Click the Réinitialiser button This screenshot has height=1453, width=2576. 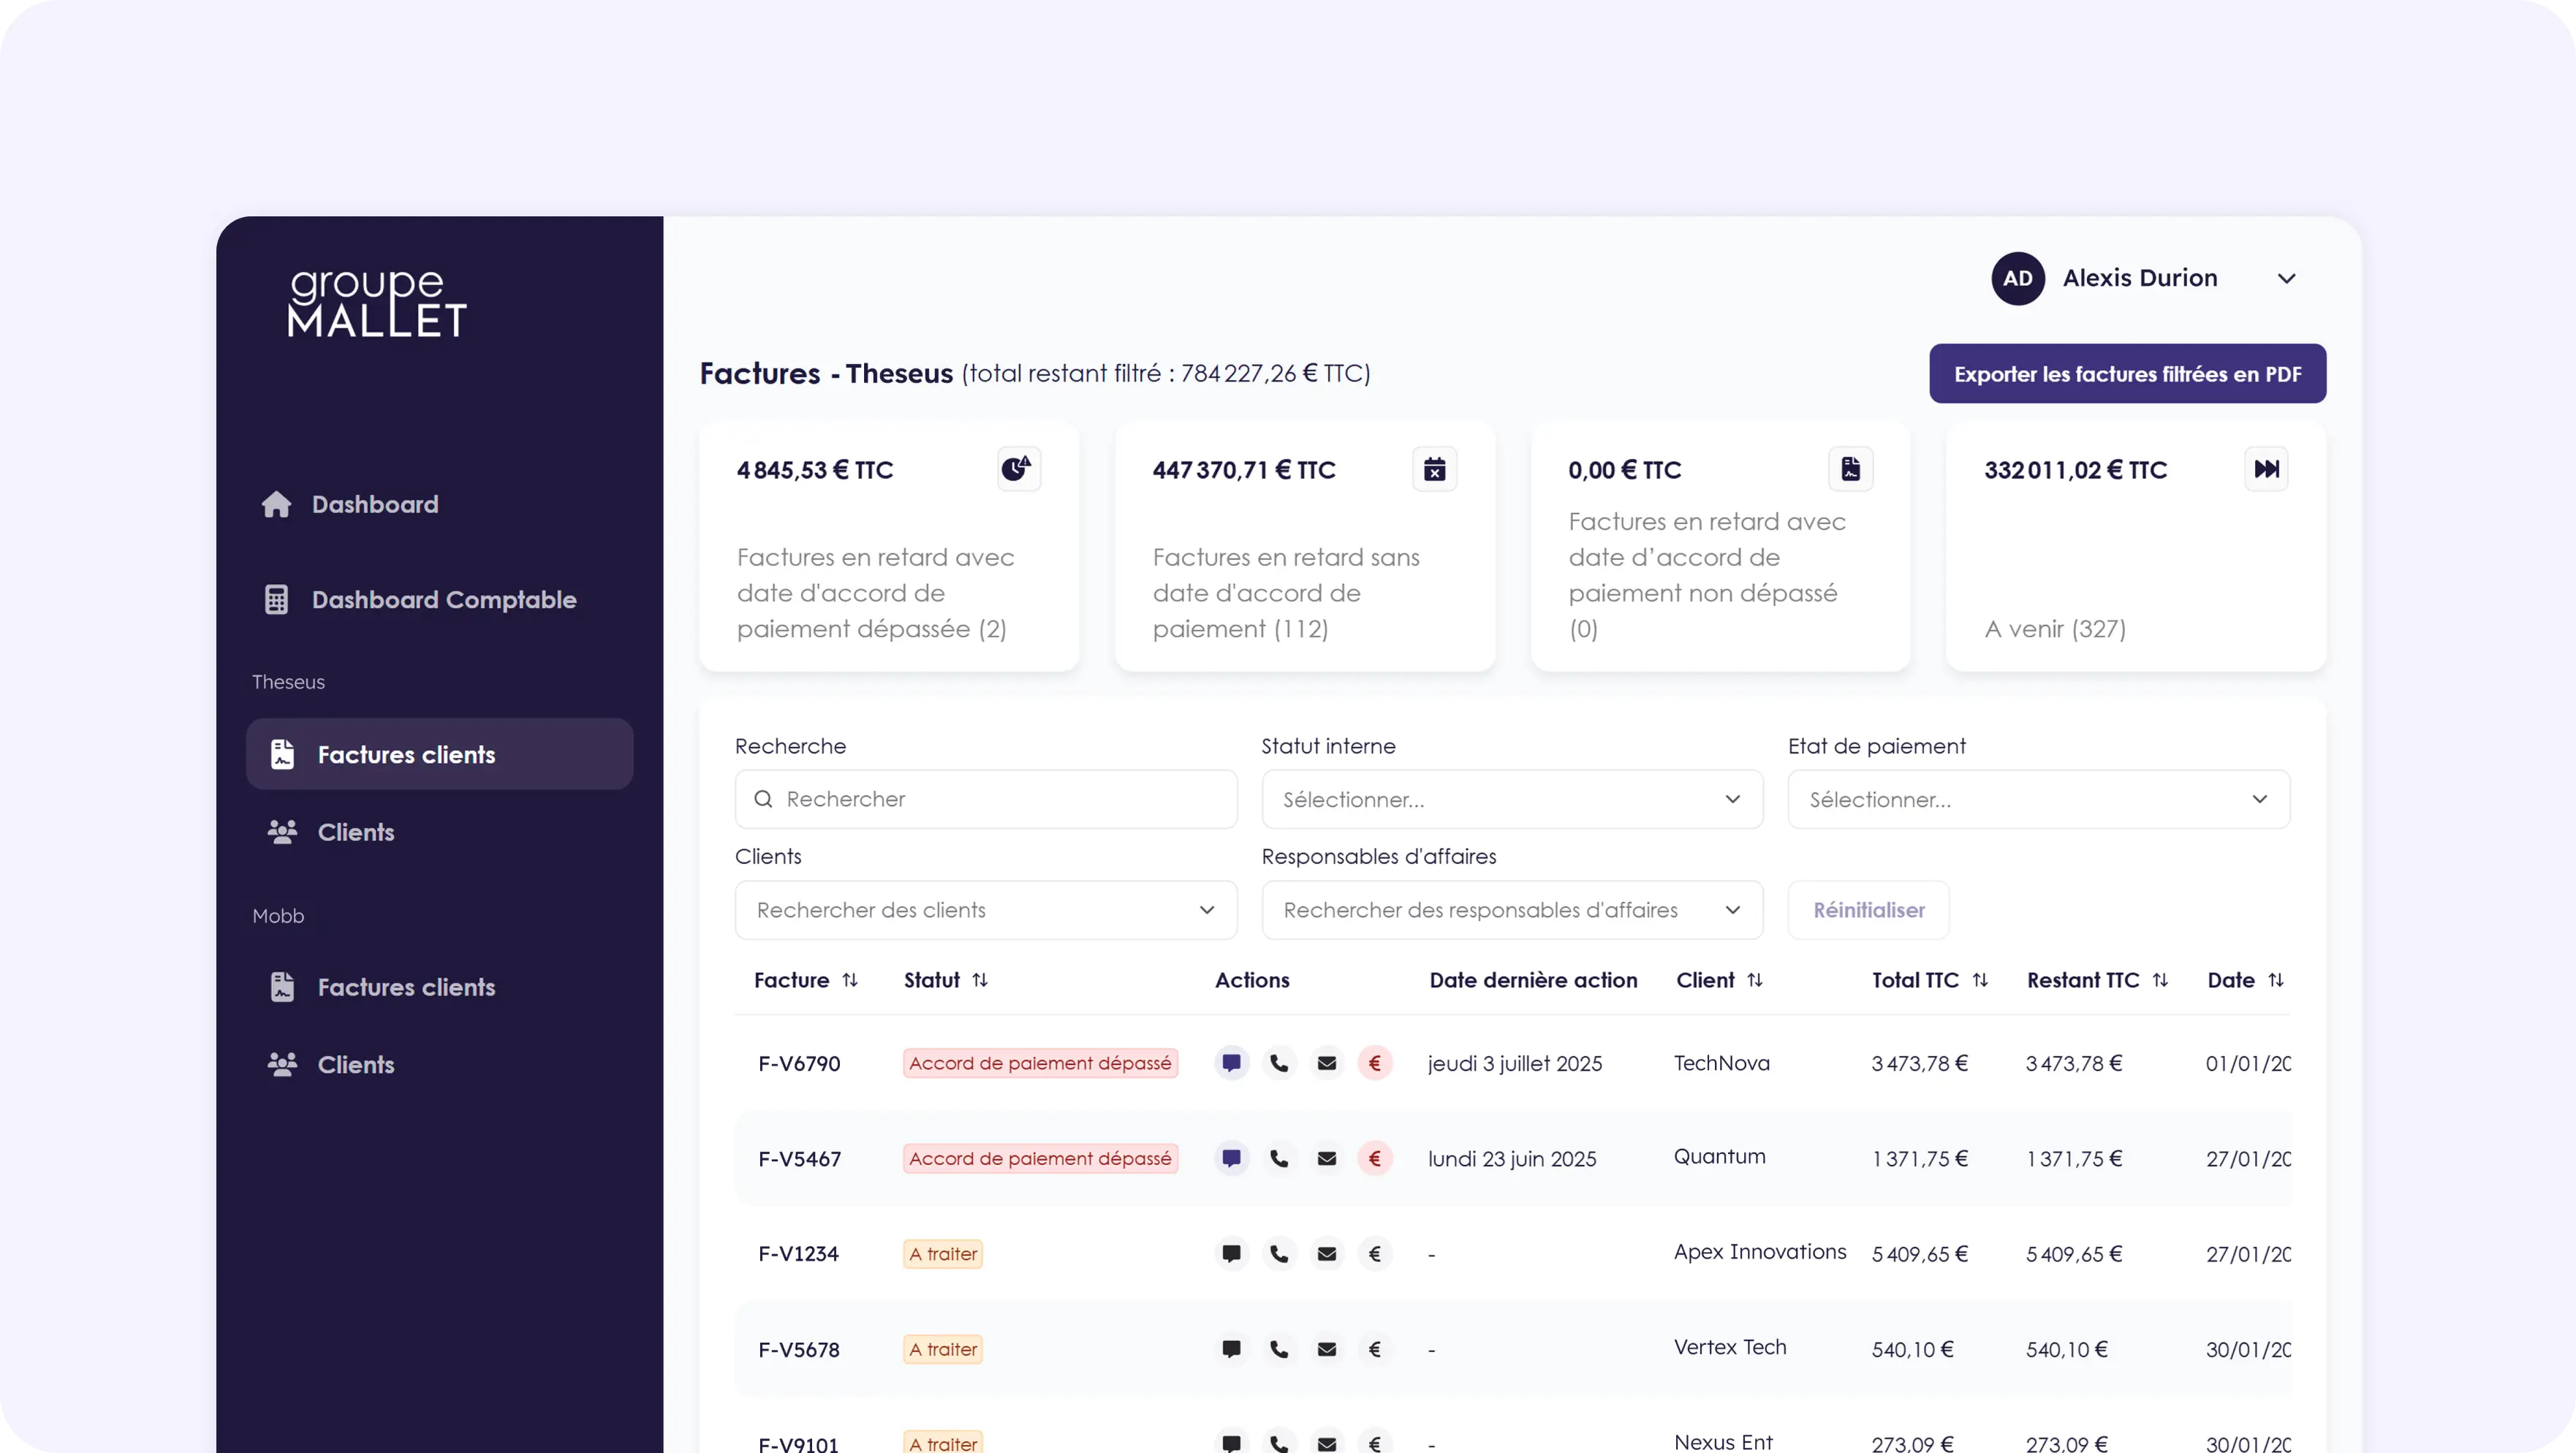[1868, 910]
